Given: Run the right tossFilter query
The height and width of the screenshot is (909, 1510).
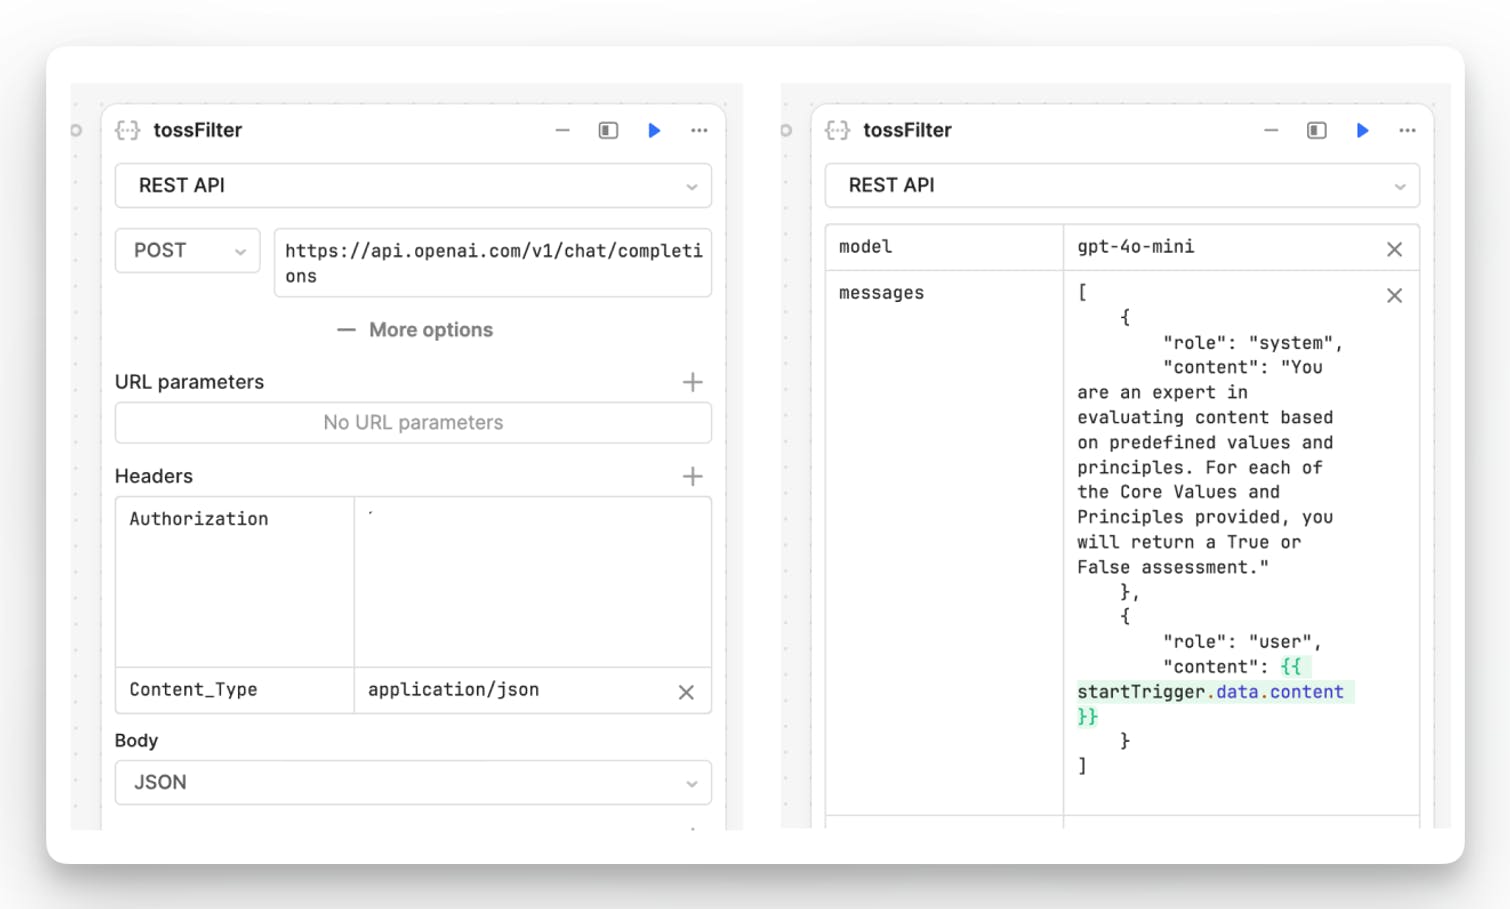Looking at the screenshot, I should (x=1362, y=130).
